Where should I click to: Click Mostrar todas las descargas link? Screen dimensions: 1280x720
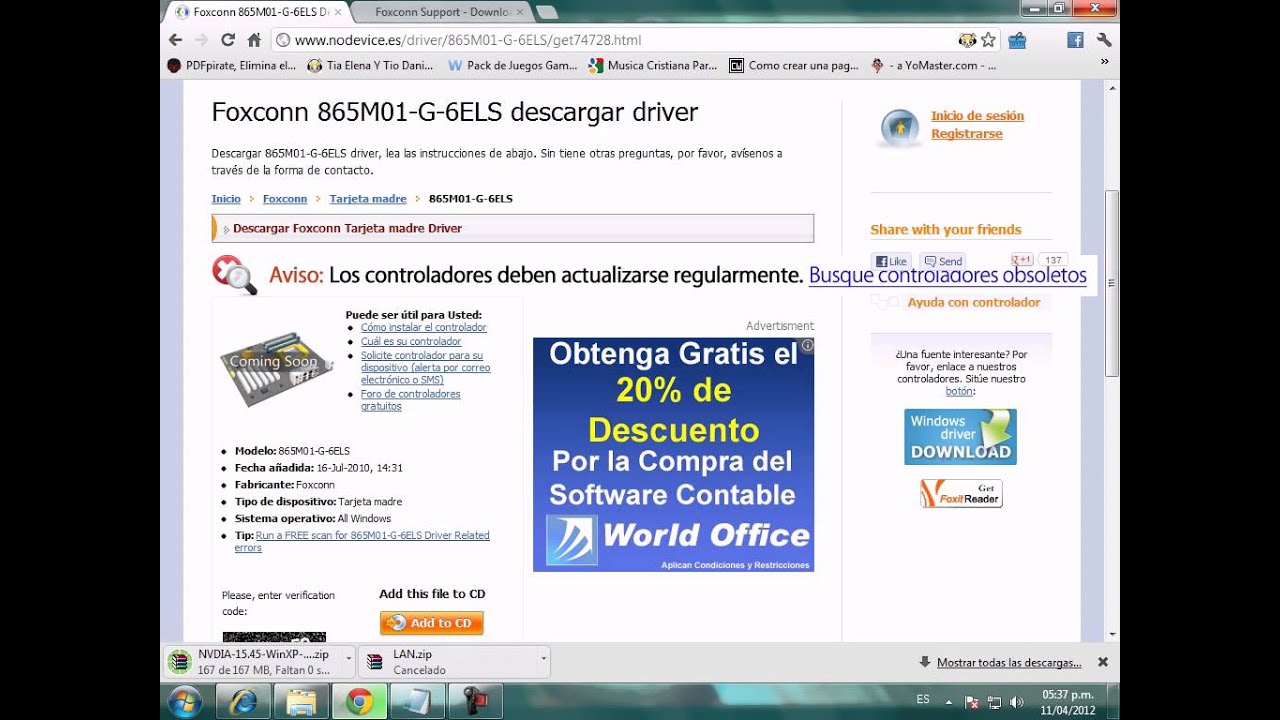(x=1008, y=663)
